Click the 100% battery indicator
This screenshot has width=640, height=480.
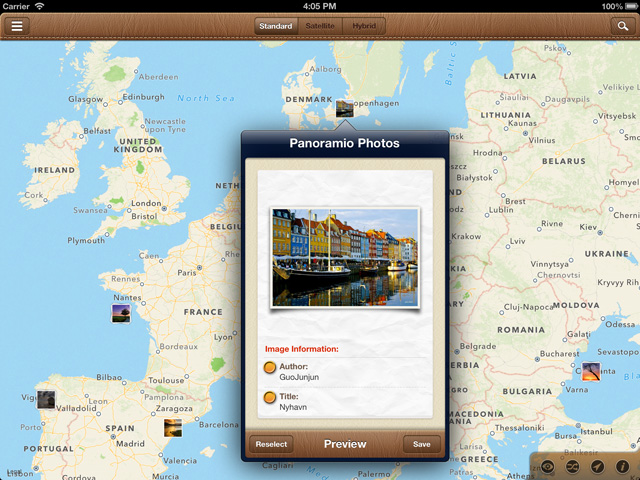(x=620, y=6)
